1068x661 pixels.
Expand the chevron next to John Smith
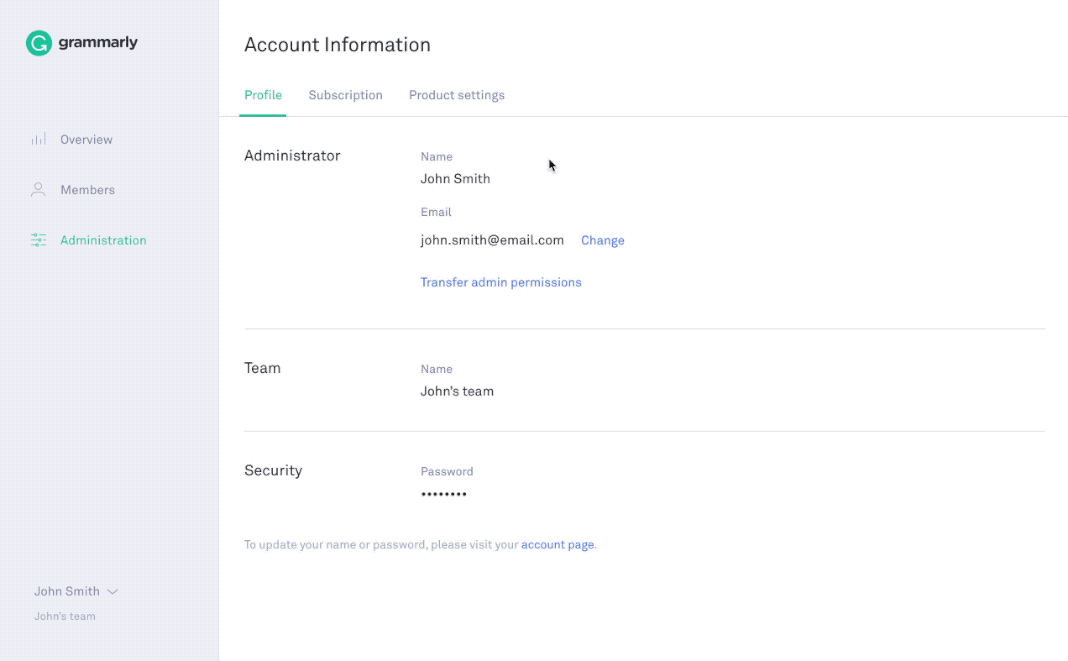(113, 592)
